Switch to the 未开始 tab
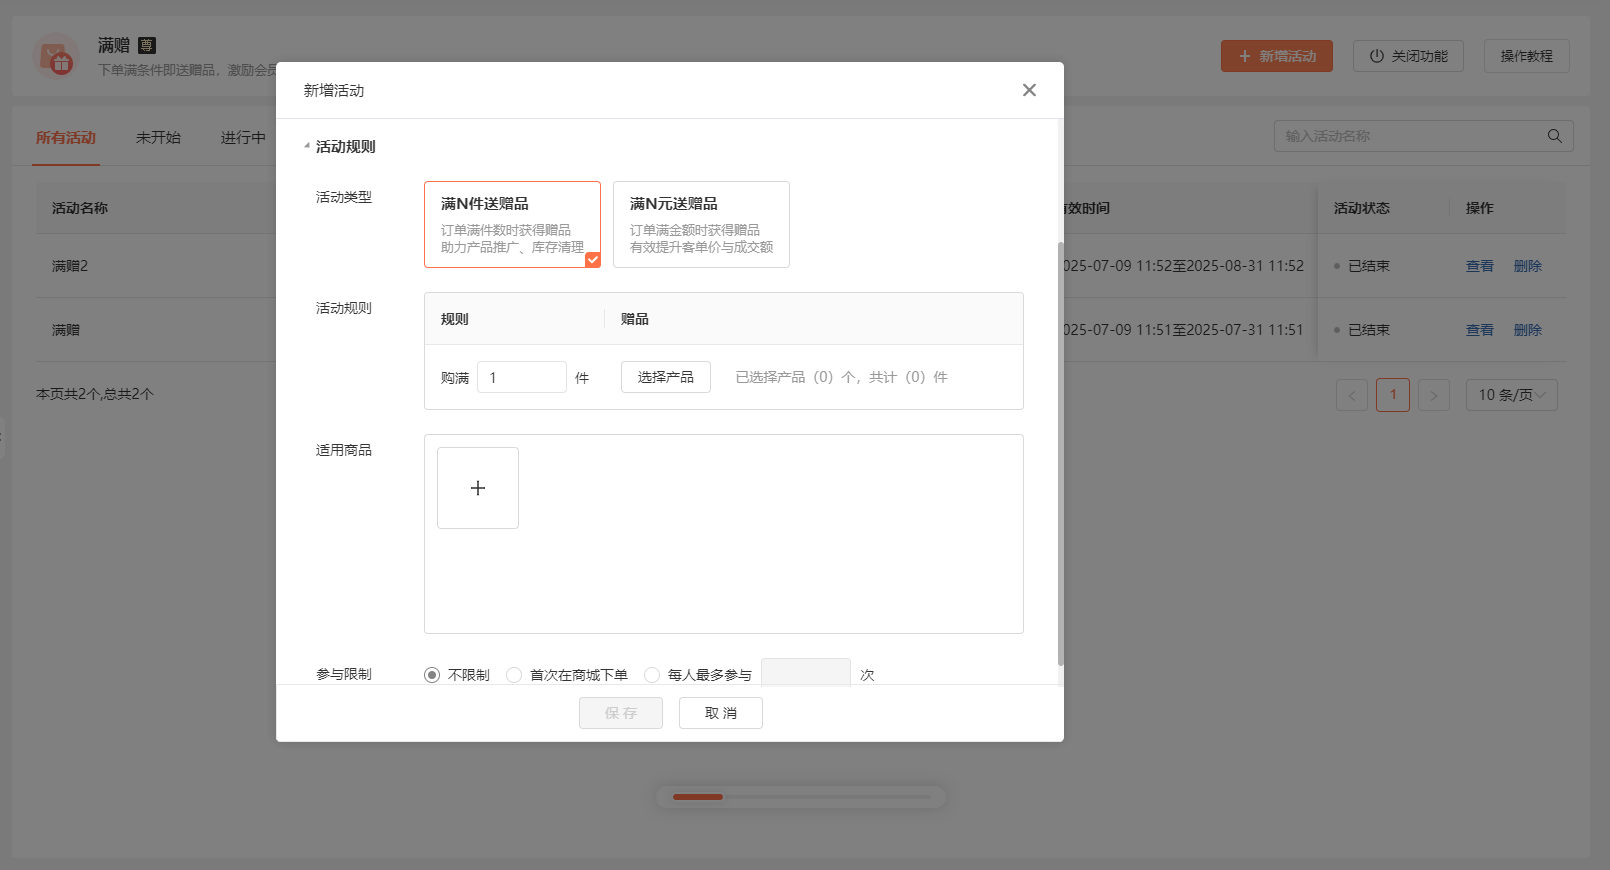This screenshot has width=1610, height=870. point(158,138)
